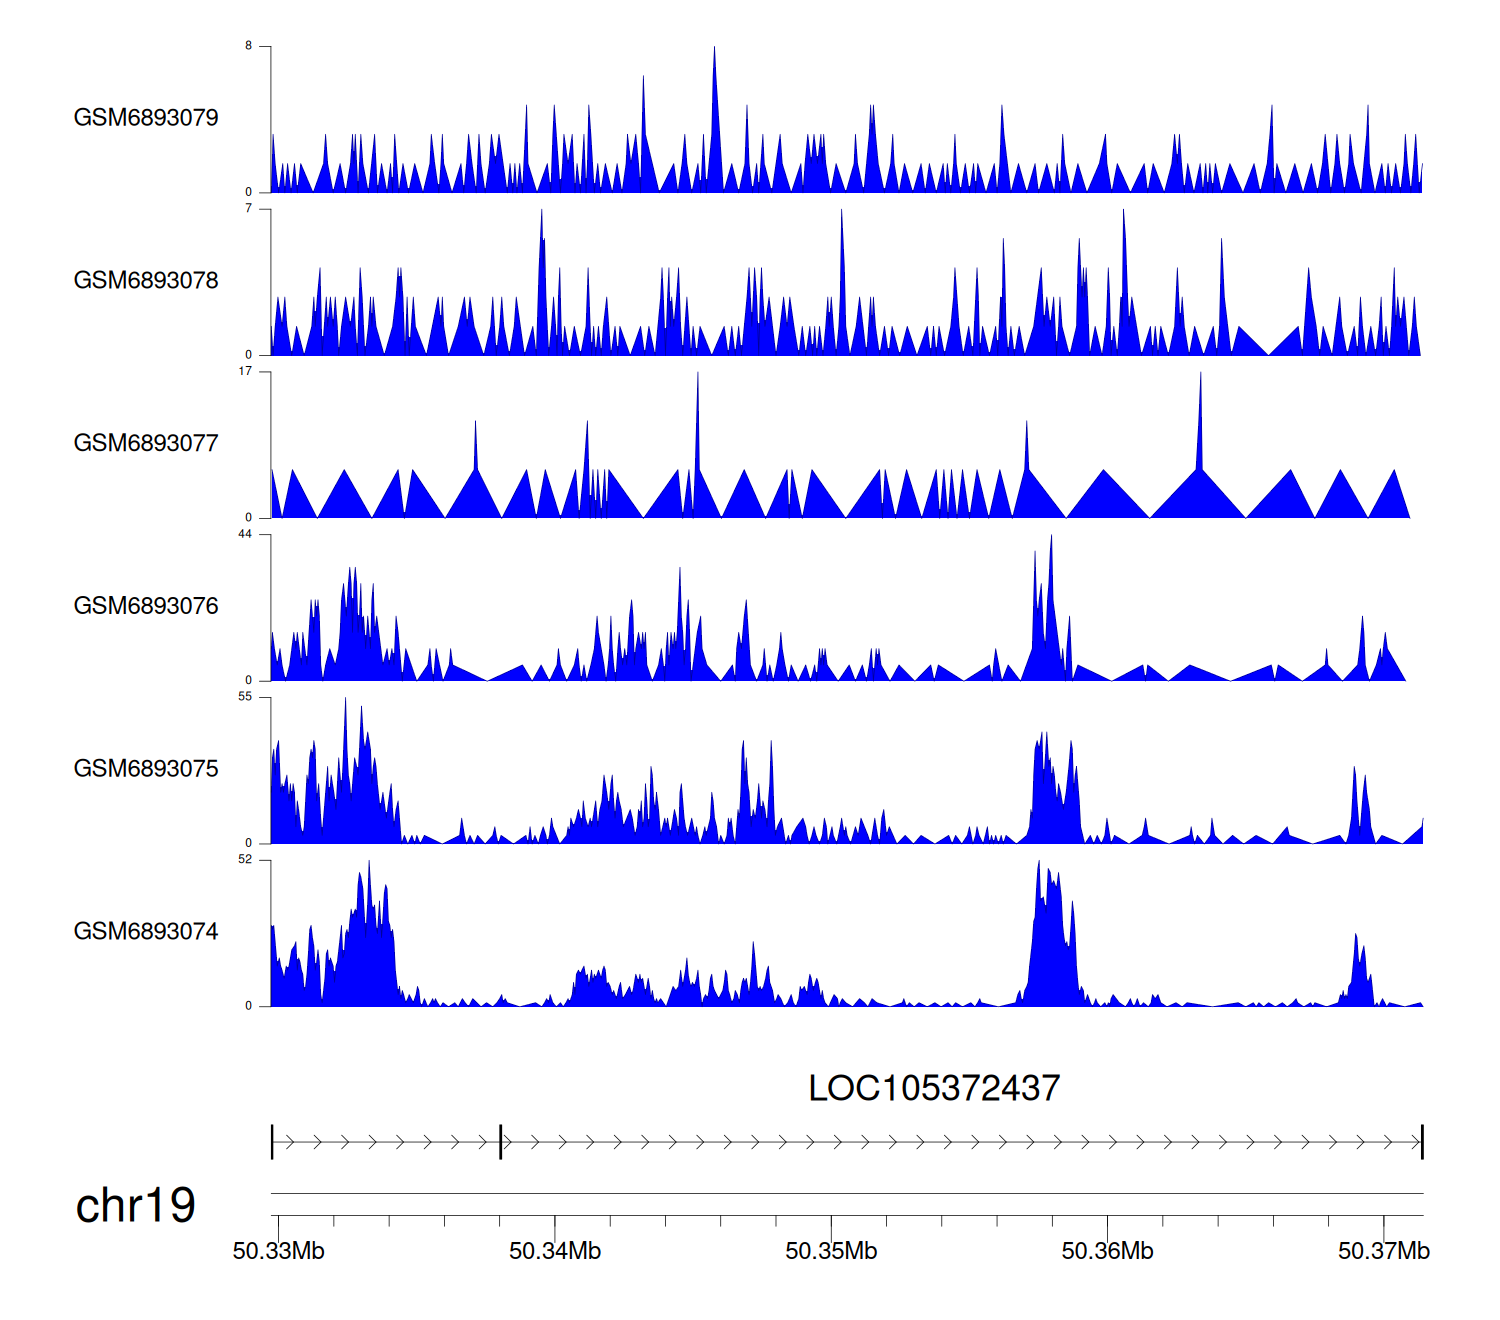The height and width of the screenshot is (1320, 1500).
Task: Click the GSM6893077 track name
Action: tap(146, 444)
